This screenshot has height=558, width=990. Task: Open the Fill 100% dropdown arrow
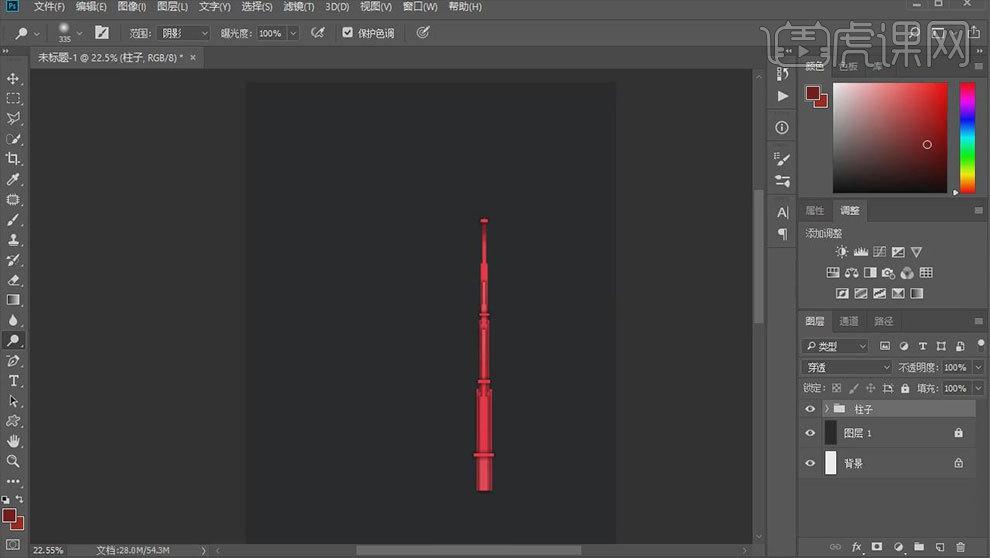[979, 388]
